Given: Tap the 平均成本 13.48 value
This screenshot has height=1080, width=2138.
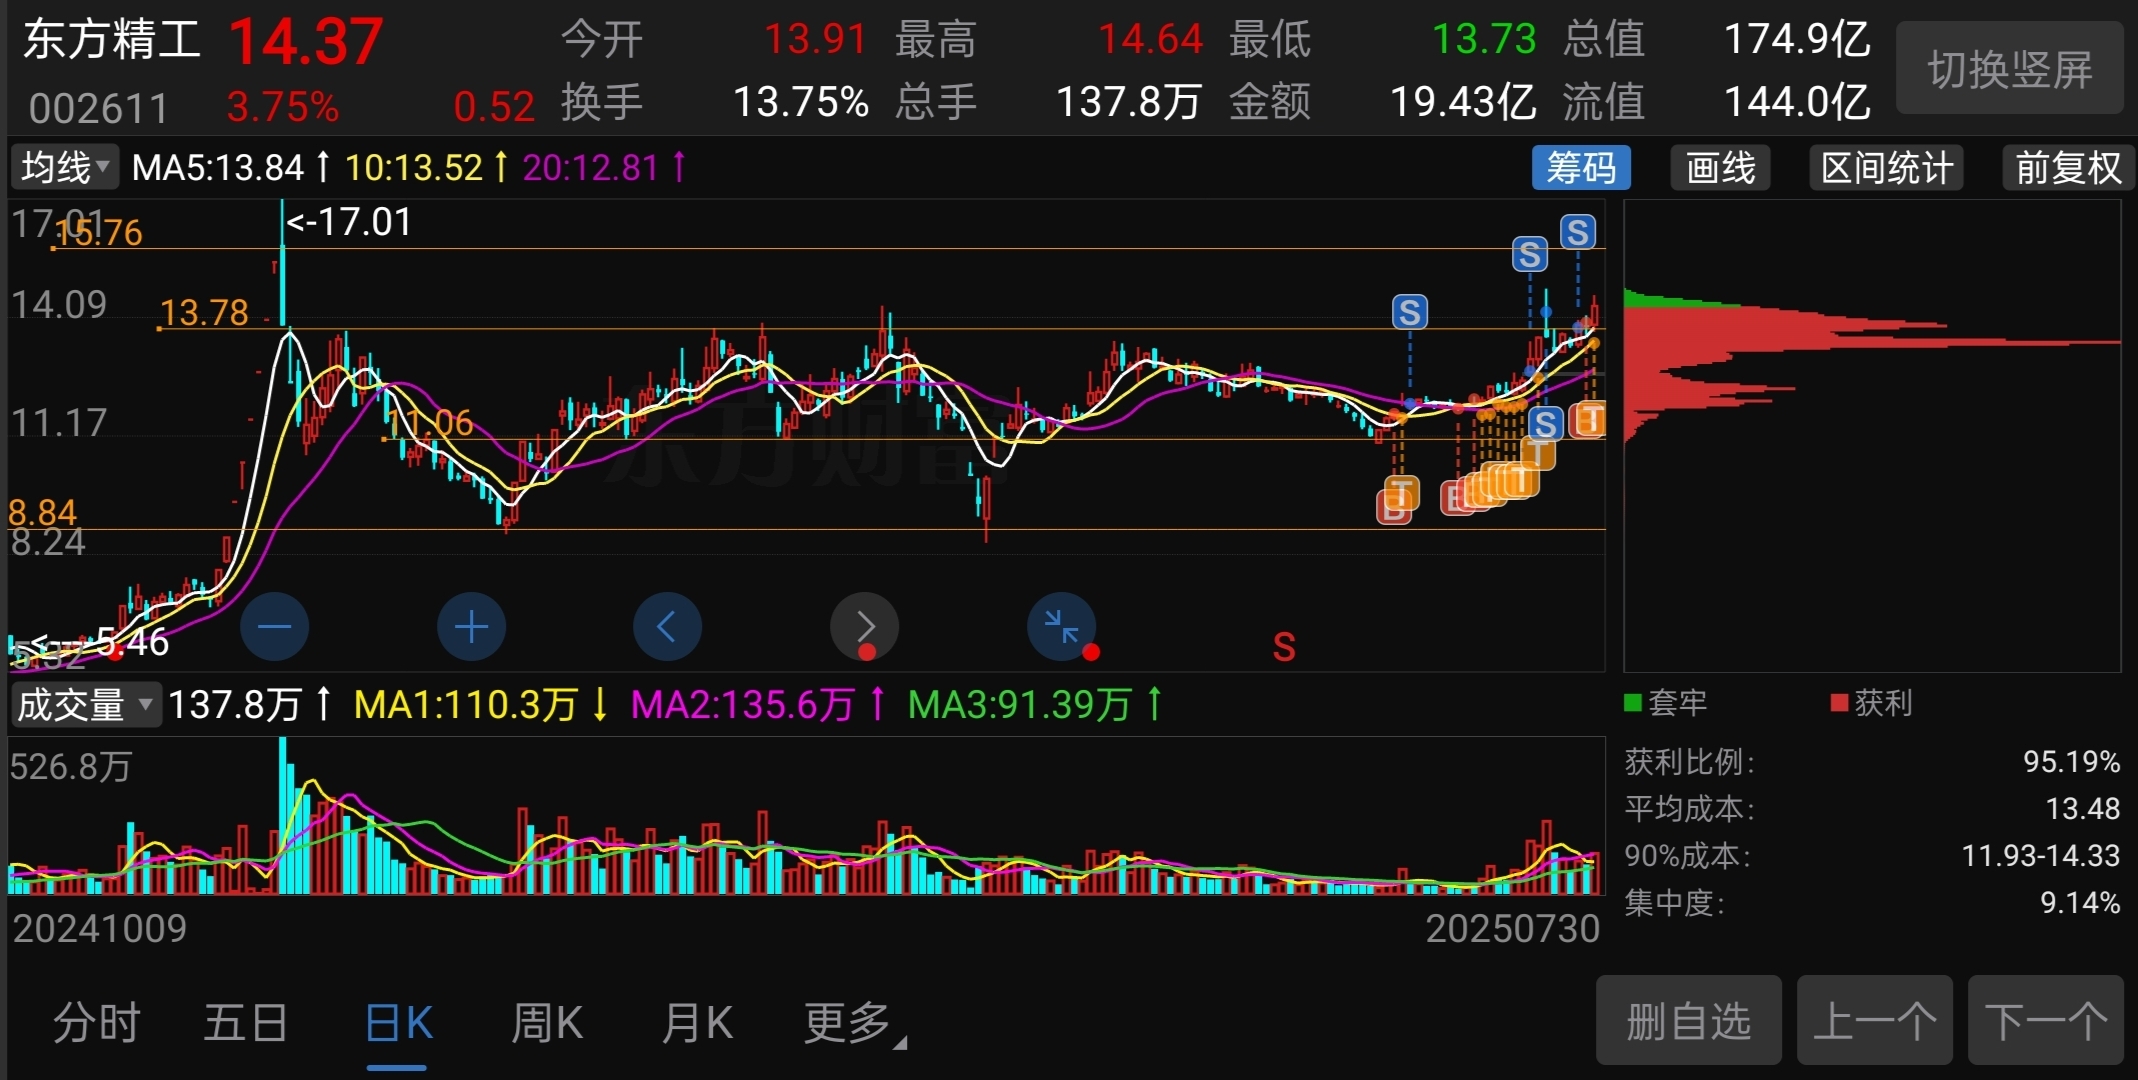Looking at the screenshot, I should 2083,809.
